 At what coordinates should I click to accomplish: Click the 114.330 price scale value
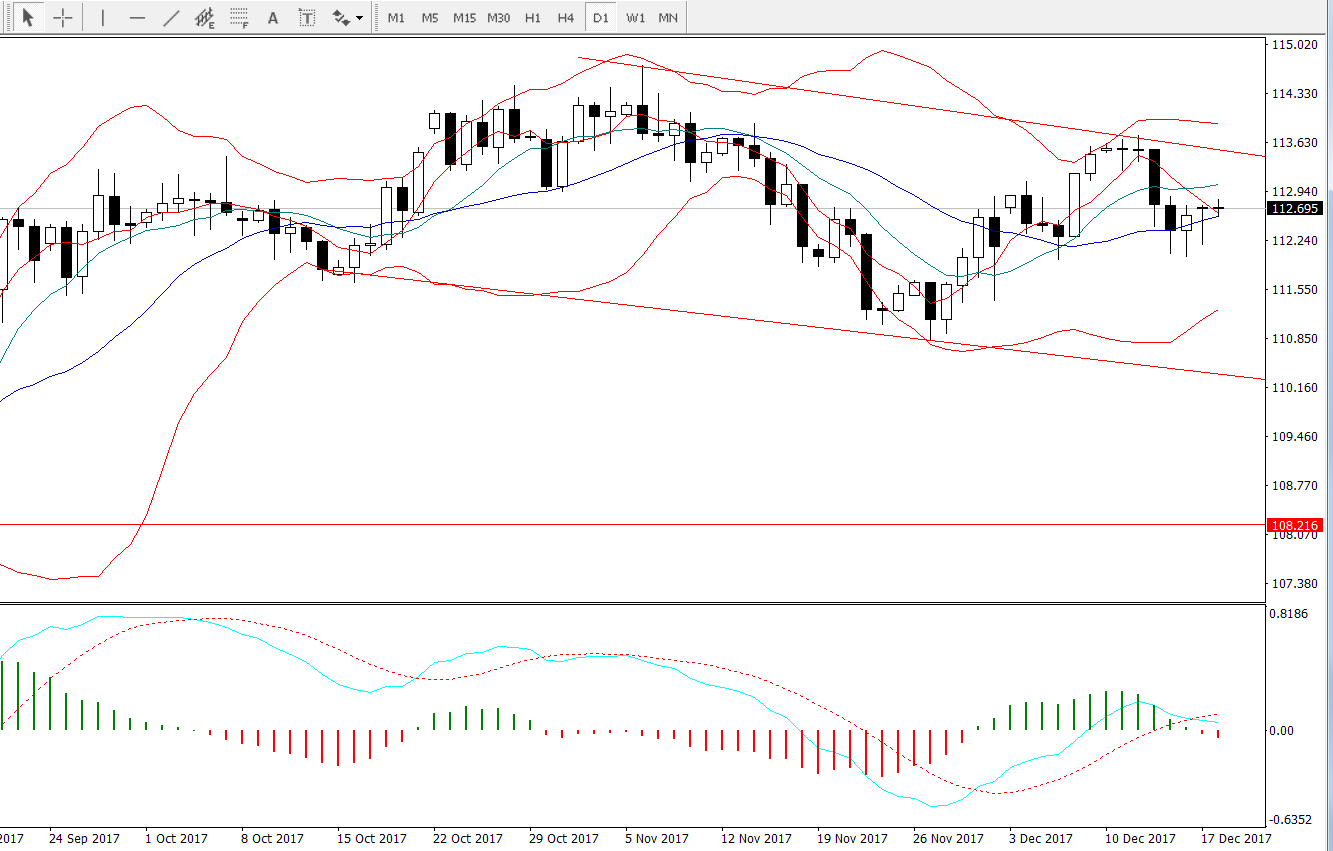click(x=1293, y=94)
